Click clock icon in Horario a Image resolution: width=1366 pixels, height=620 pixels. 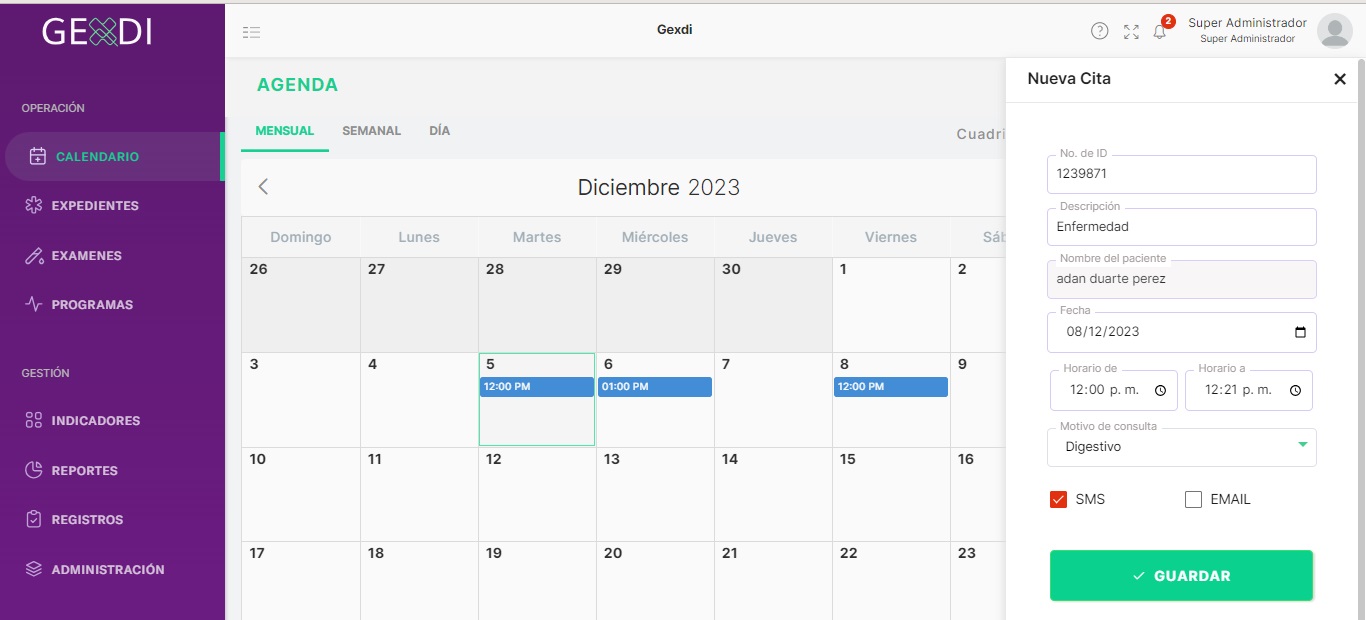coord(1295,391)
